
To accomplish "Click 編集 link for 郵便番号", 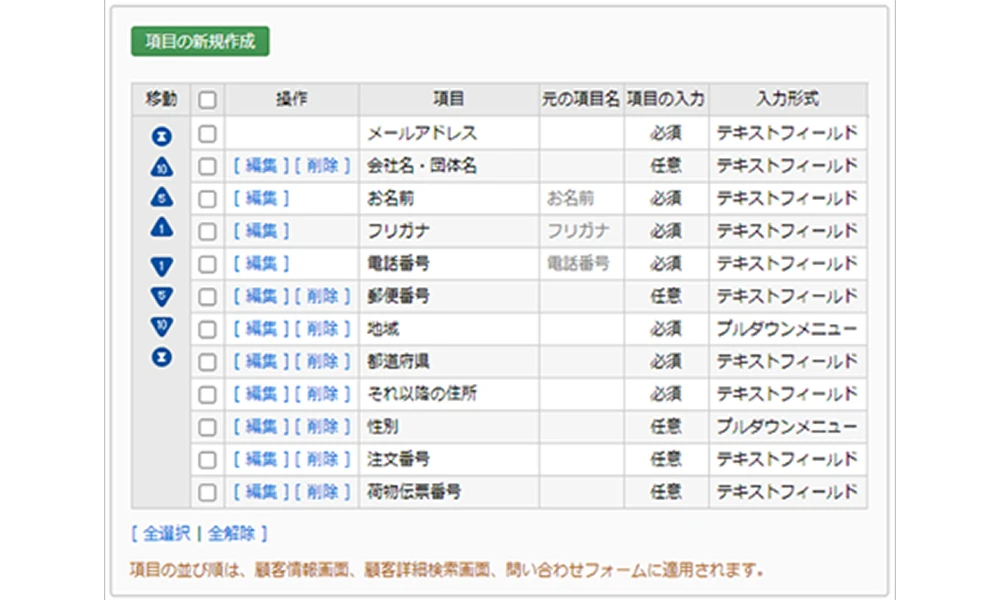I will (261, 296).
